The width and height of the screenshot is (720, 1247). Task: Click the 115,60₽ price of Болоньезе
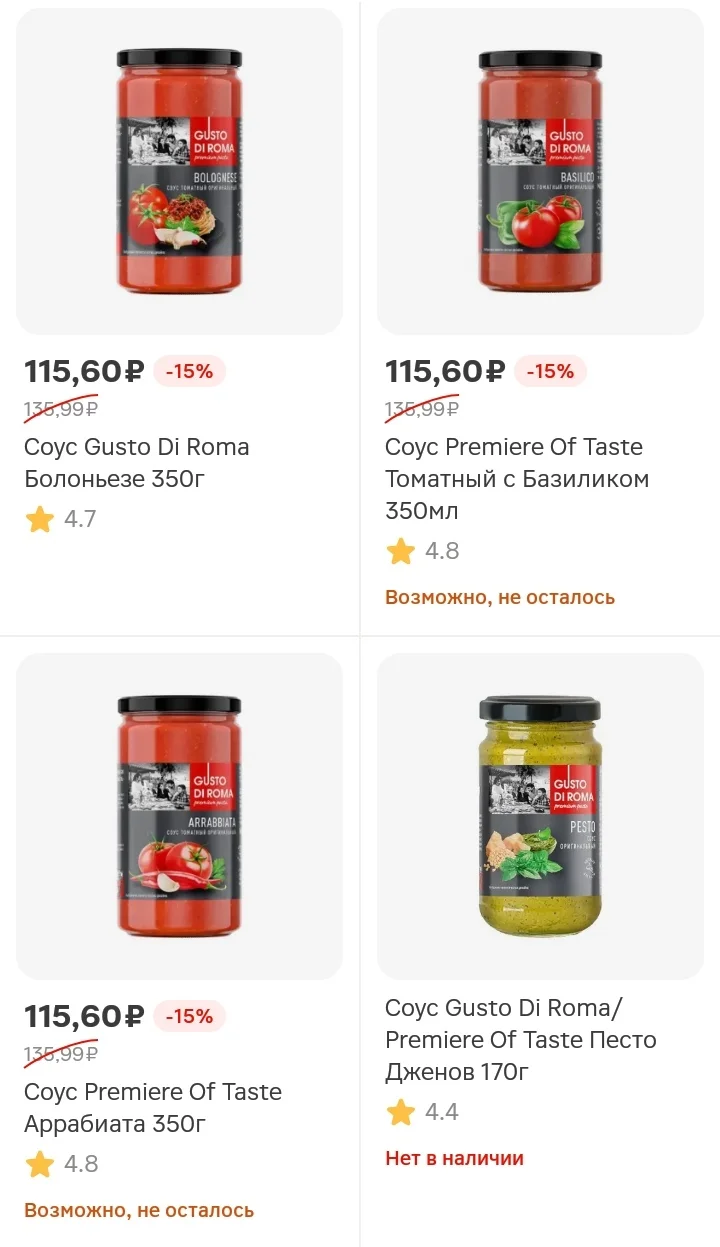[85, 371]
